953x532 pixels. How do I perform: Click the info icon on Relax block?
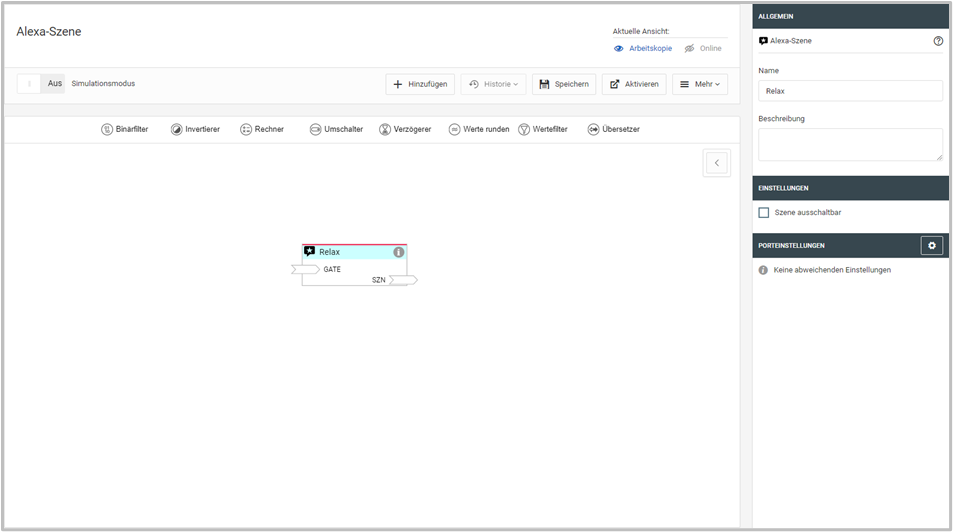click(x=399, y=252)
